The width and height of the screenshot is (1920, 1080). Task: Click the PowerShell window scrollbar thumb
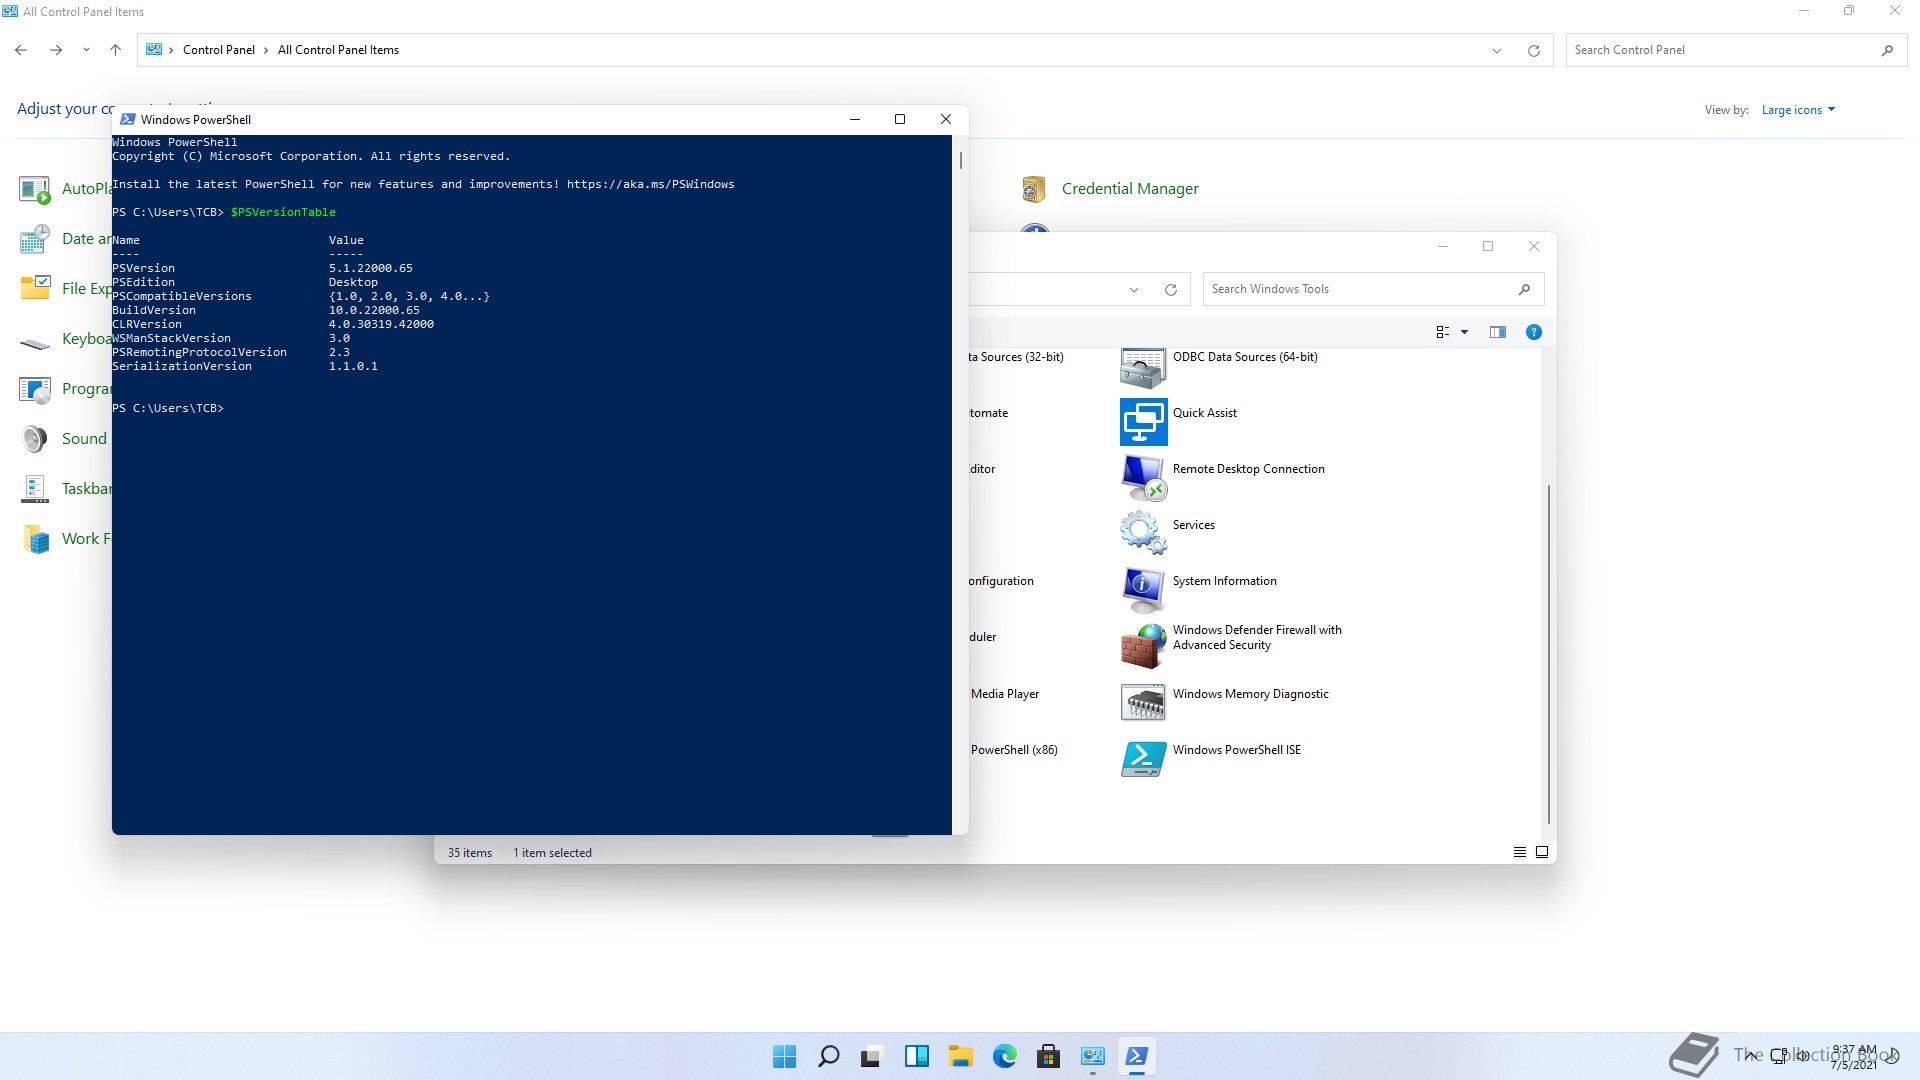pos(961,160)
